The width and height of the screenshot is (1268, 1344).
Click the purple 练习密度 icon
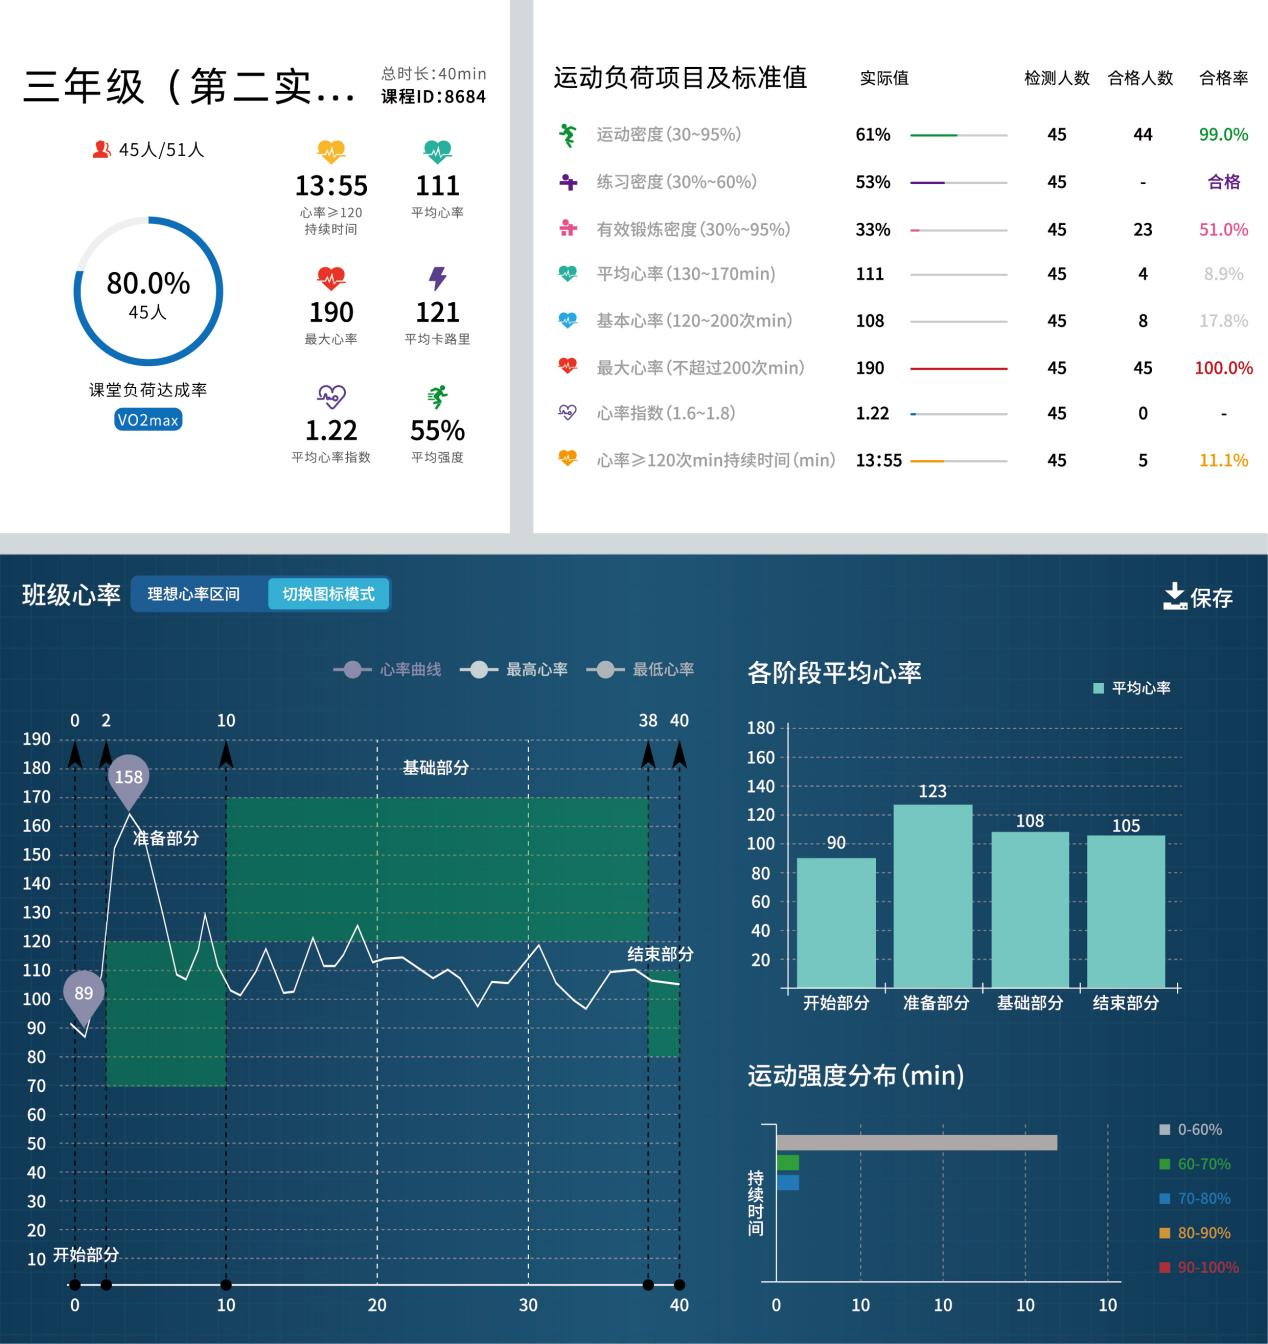tap(566, 181)
